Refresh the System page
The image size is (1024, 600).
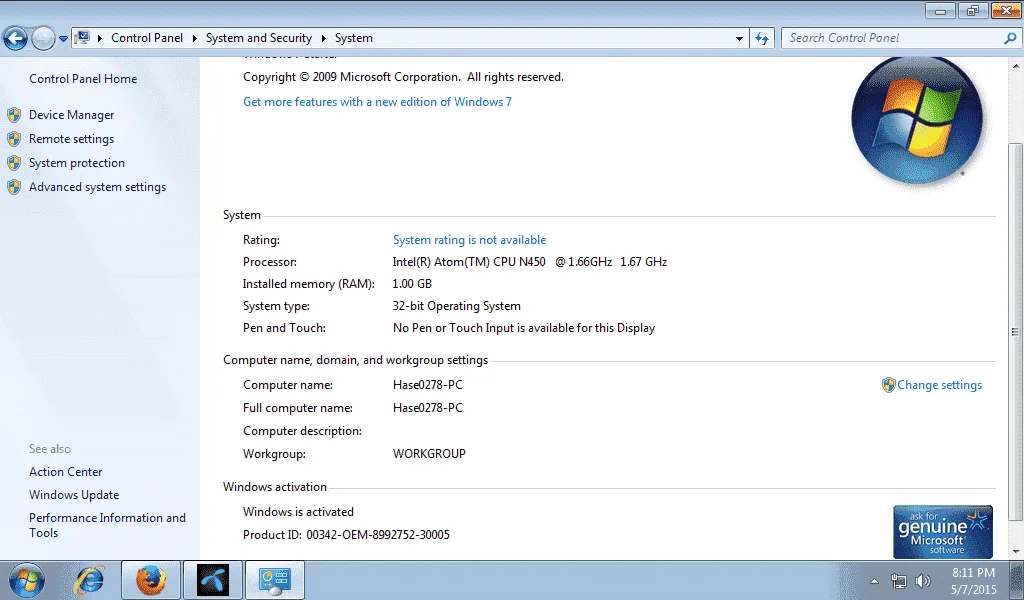[761, 39]
